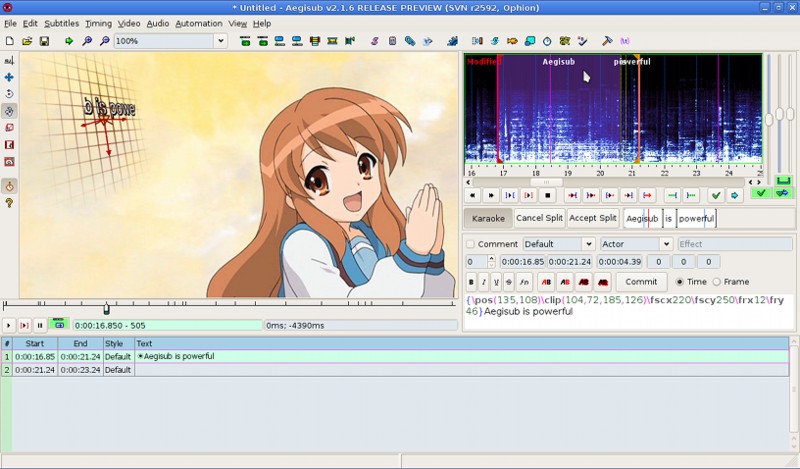800x469 pixels.
Task: Open the font face selector fn button
Action: pos(524,282)
